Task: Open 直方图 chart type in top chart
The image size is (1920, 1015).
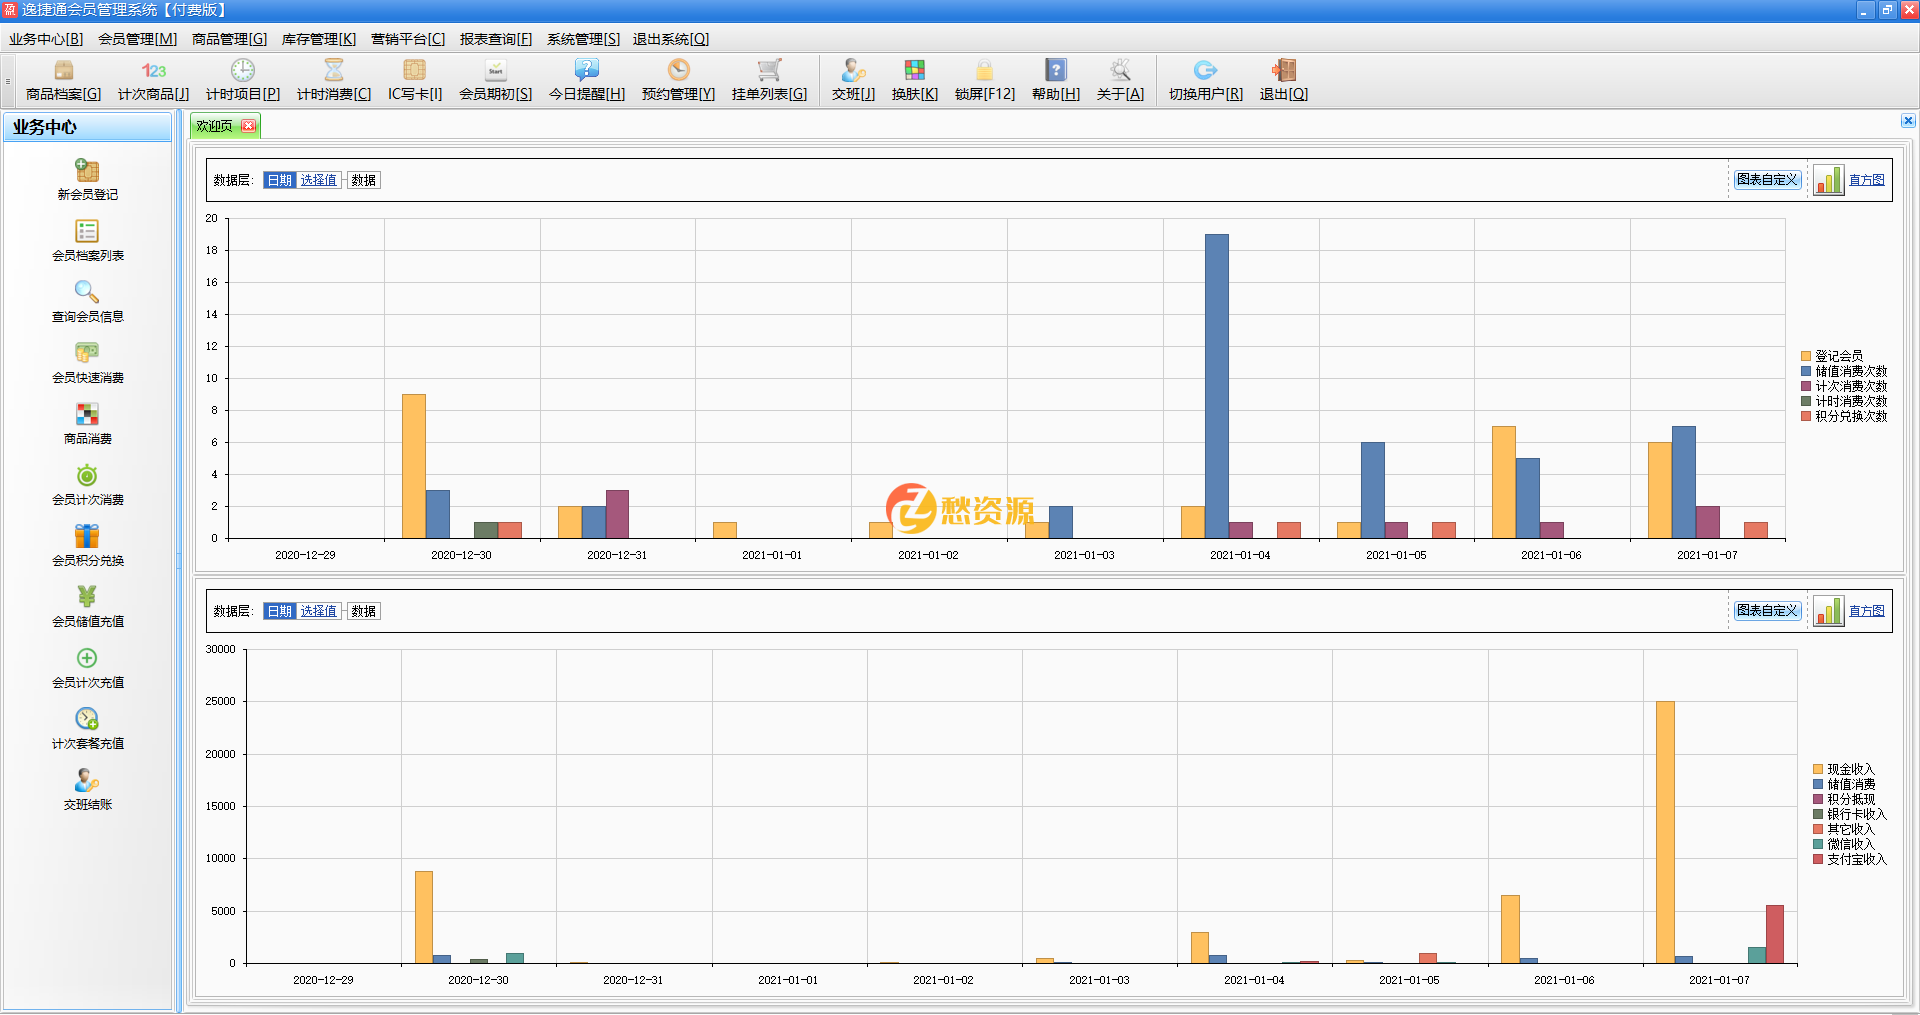Action: 1865,180
